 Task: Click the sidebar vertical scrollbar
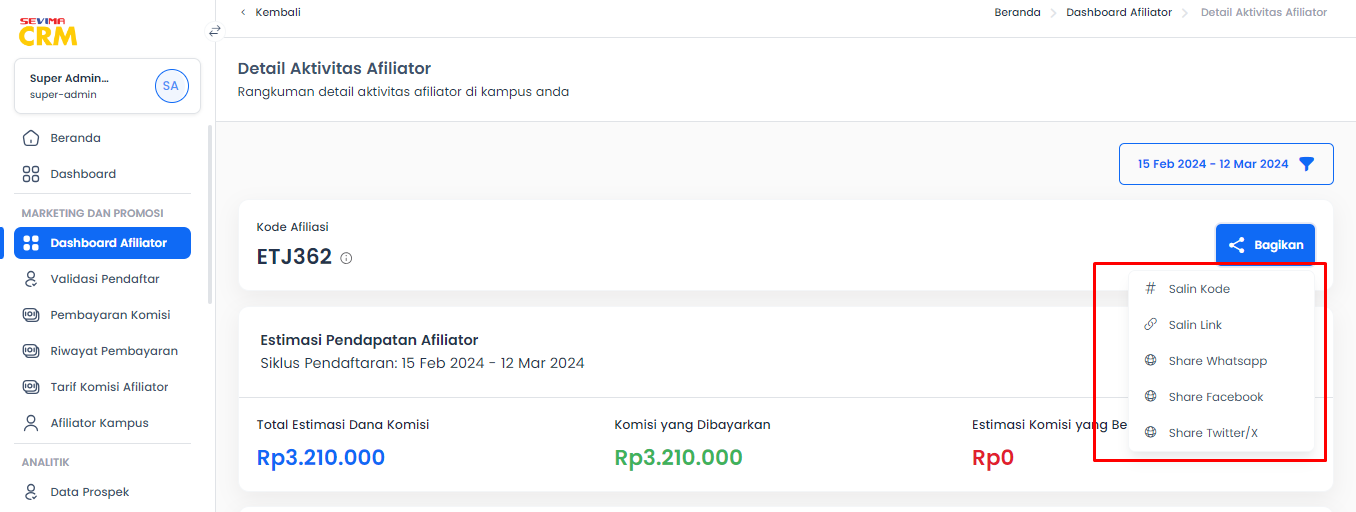210,214
